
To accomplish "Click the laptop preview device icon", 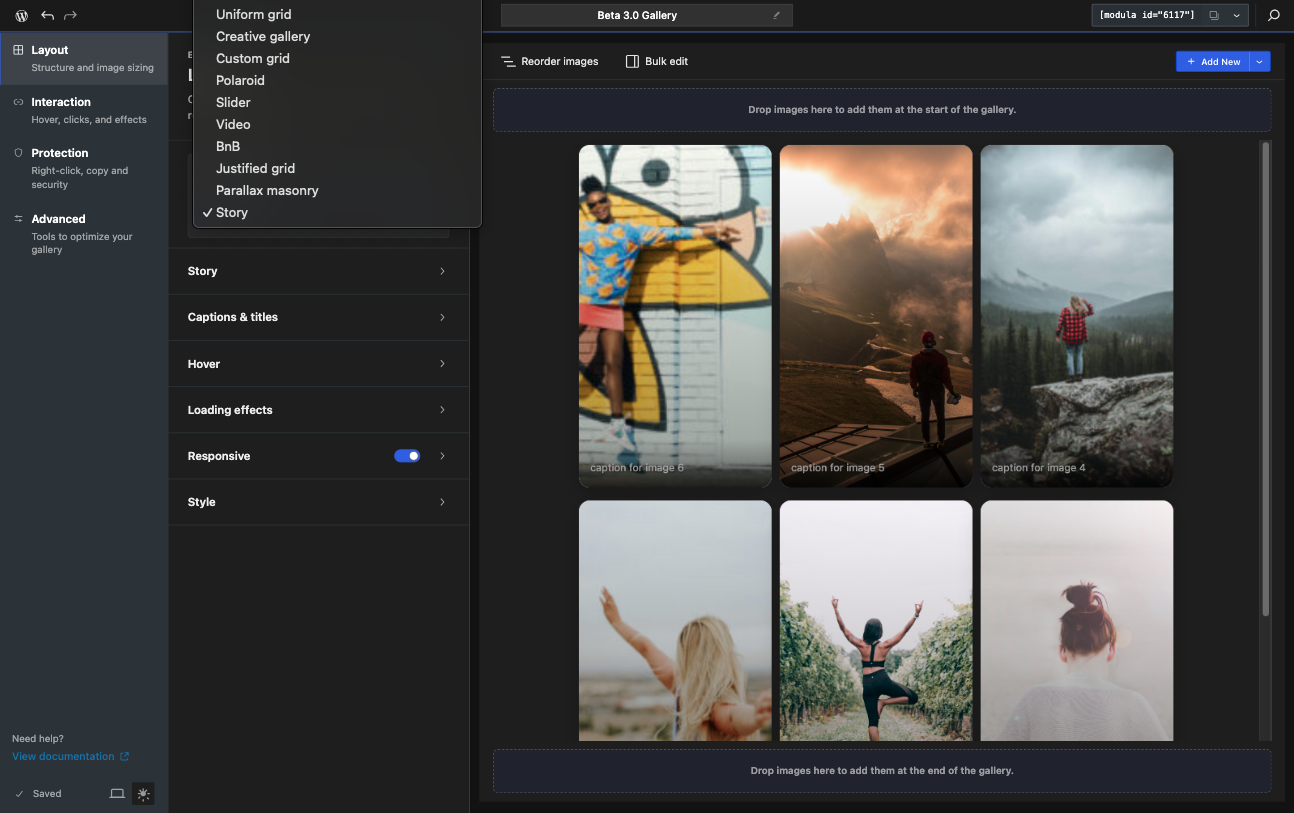I will 117,794.
